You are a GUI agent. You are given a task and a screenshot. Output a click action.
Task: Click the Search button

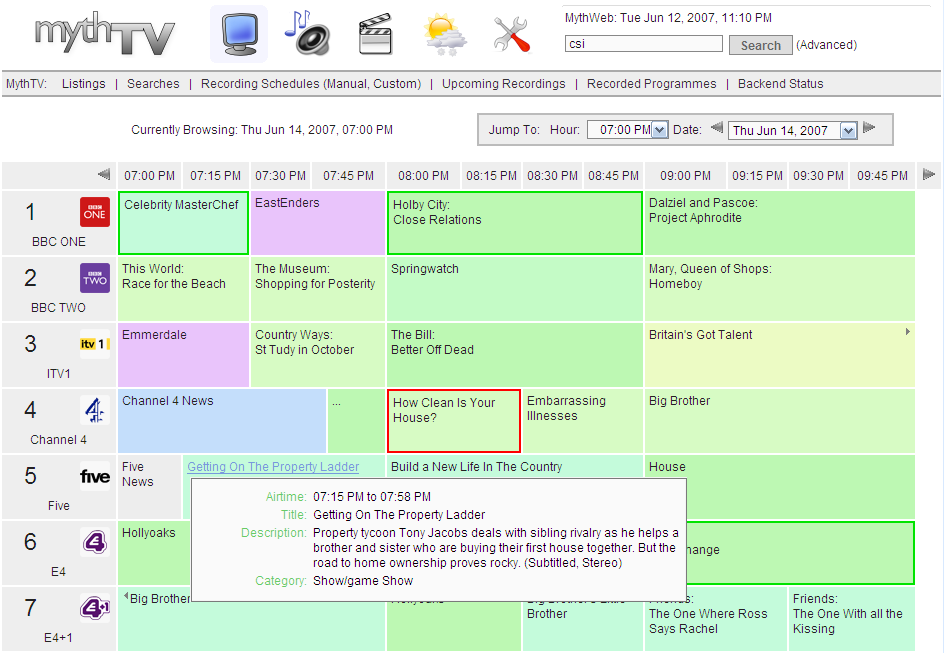(x=760, y=45)
